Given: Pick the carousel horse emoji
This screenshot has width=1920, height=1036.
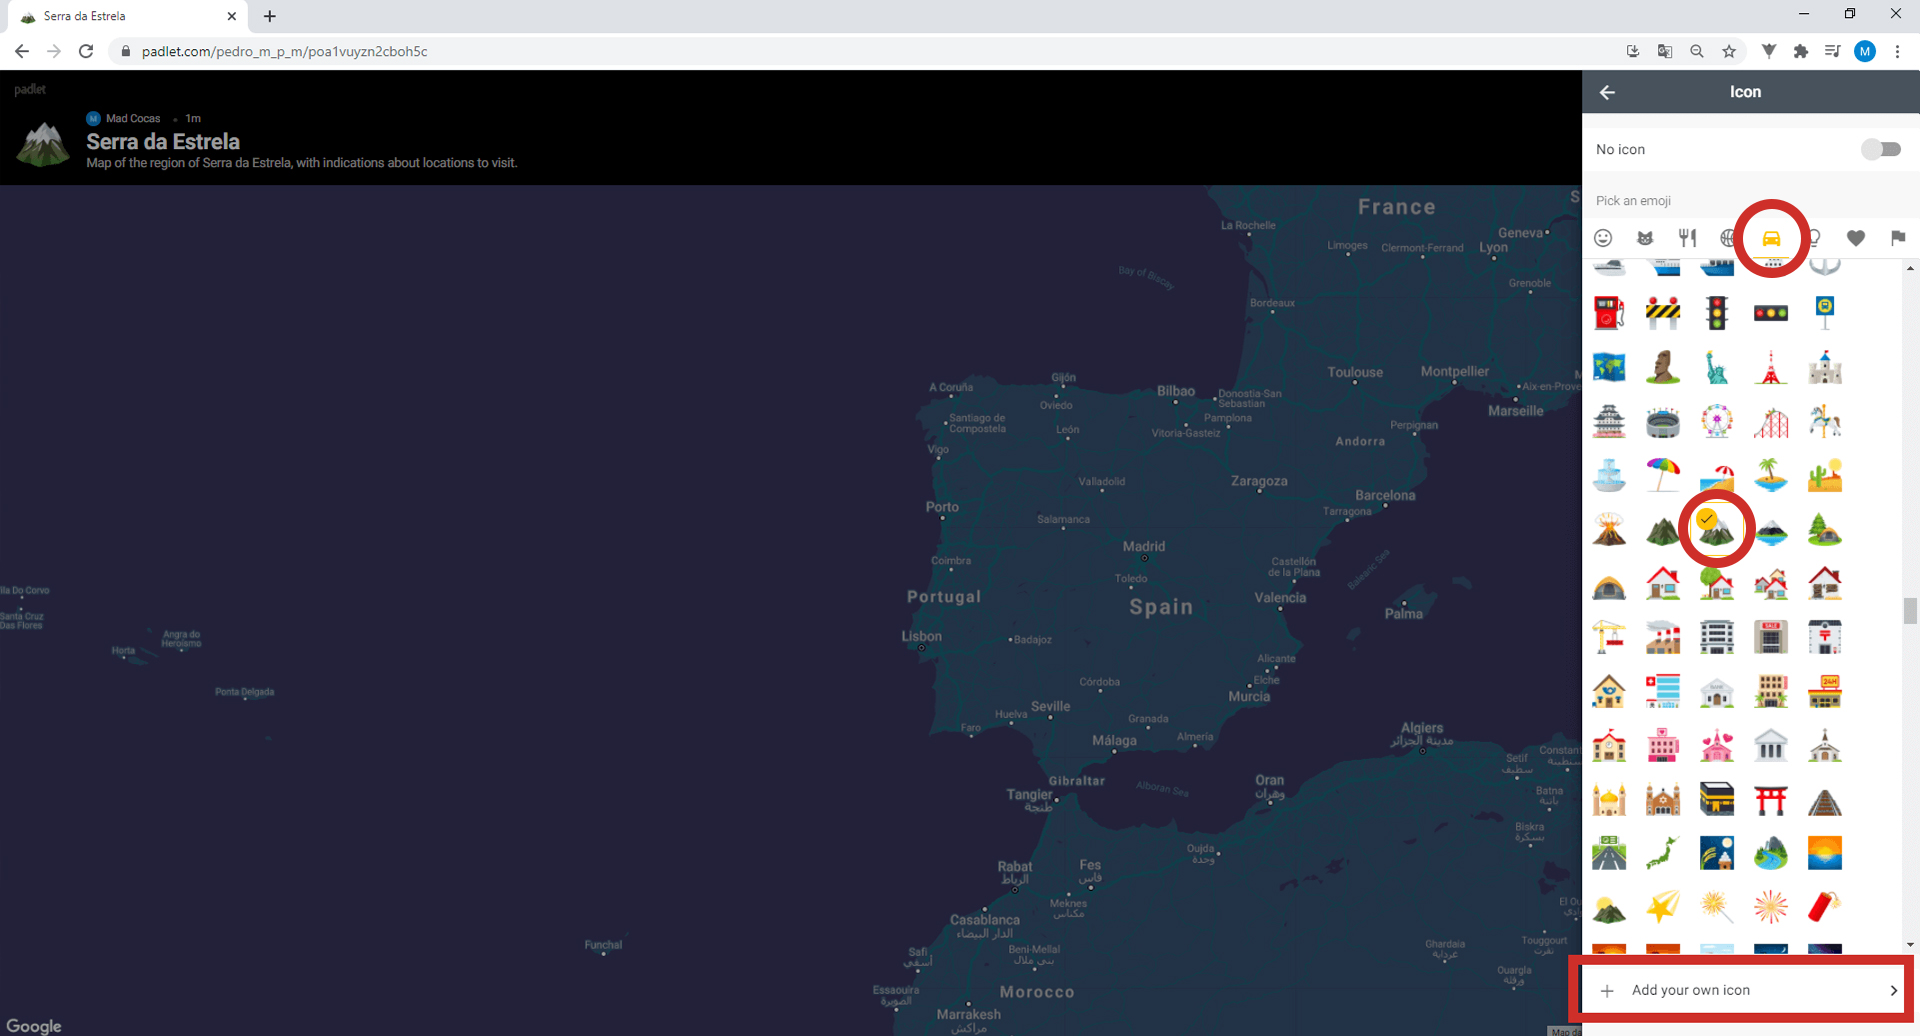Looking at the screenshot, I should coord(1825,421).
